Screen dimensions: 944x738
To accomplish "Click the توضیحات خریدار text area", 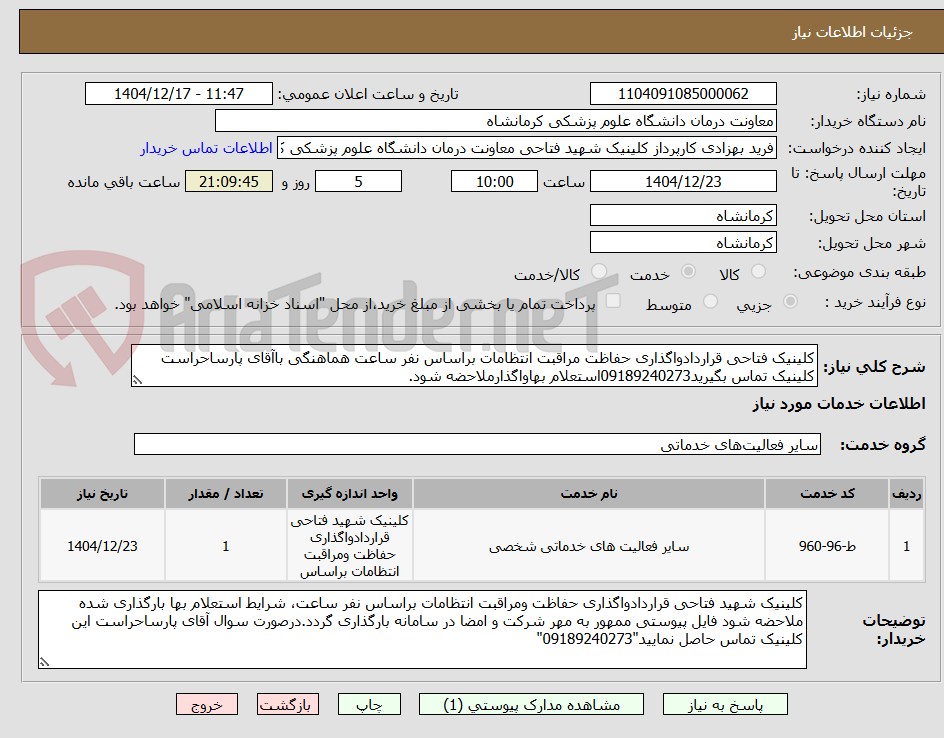I will 422,630.
